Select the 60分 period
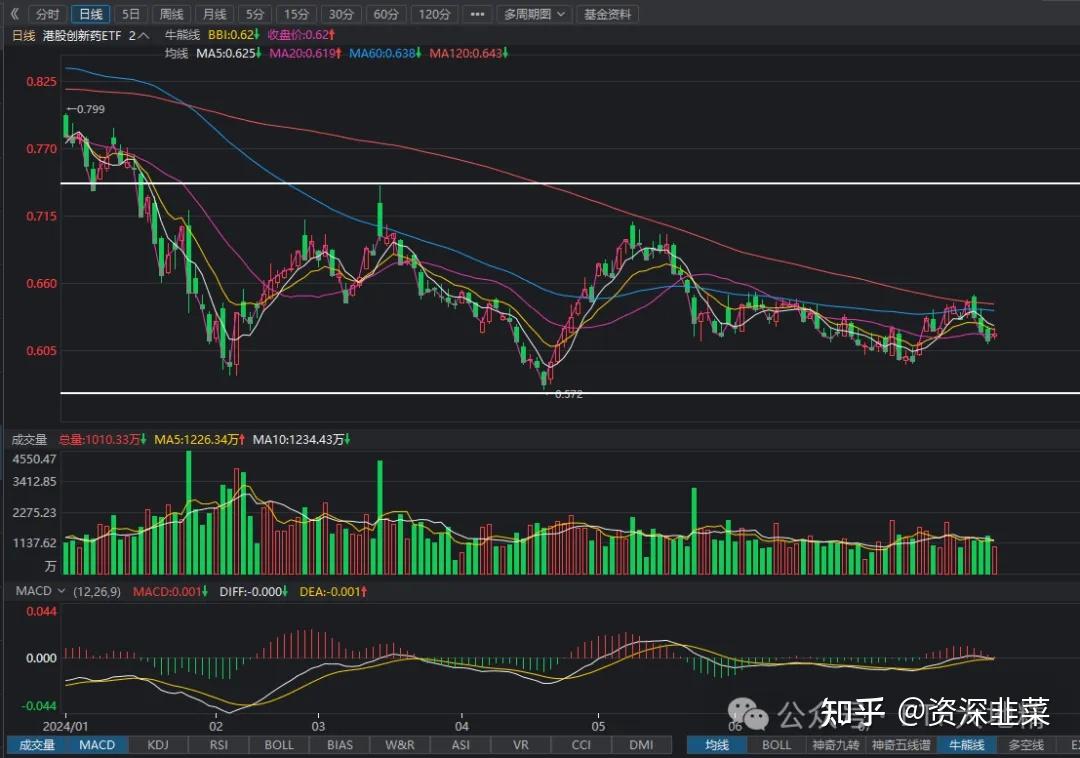 pos(385,14)
